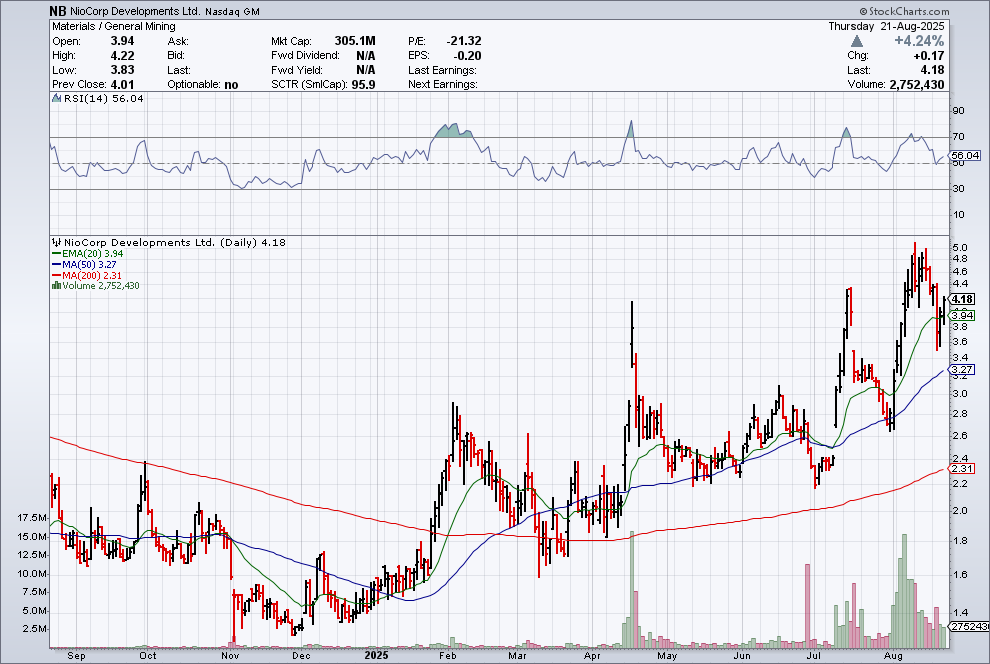Screen dimensions: 990x664
Task: Click the 2752430 volume tag on the axis
Action: click(x=970, y=626)
